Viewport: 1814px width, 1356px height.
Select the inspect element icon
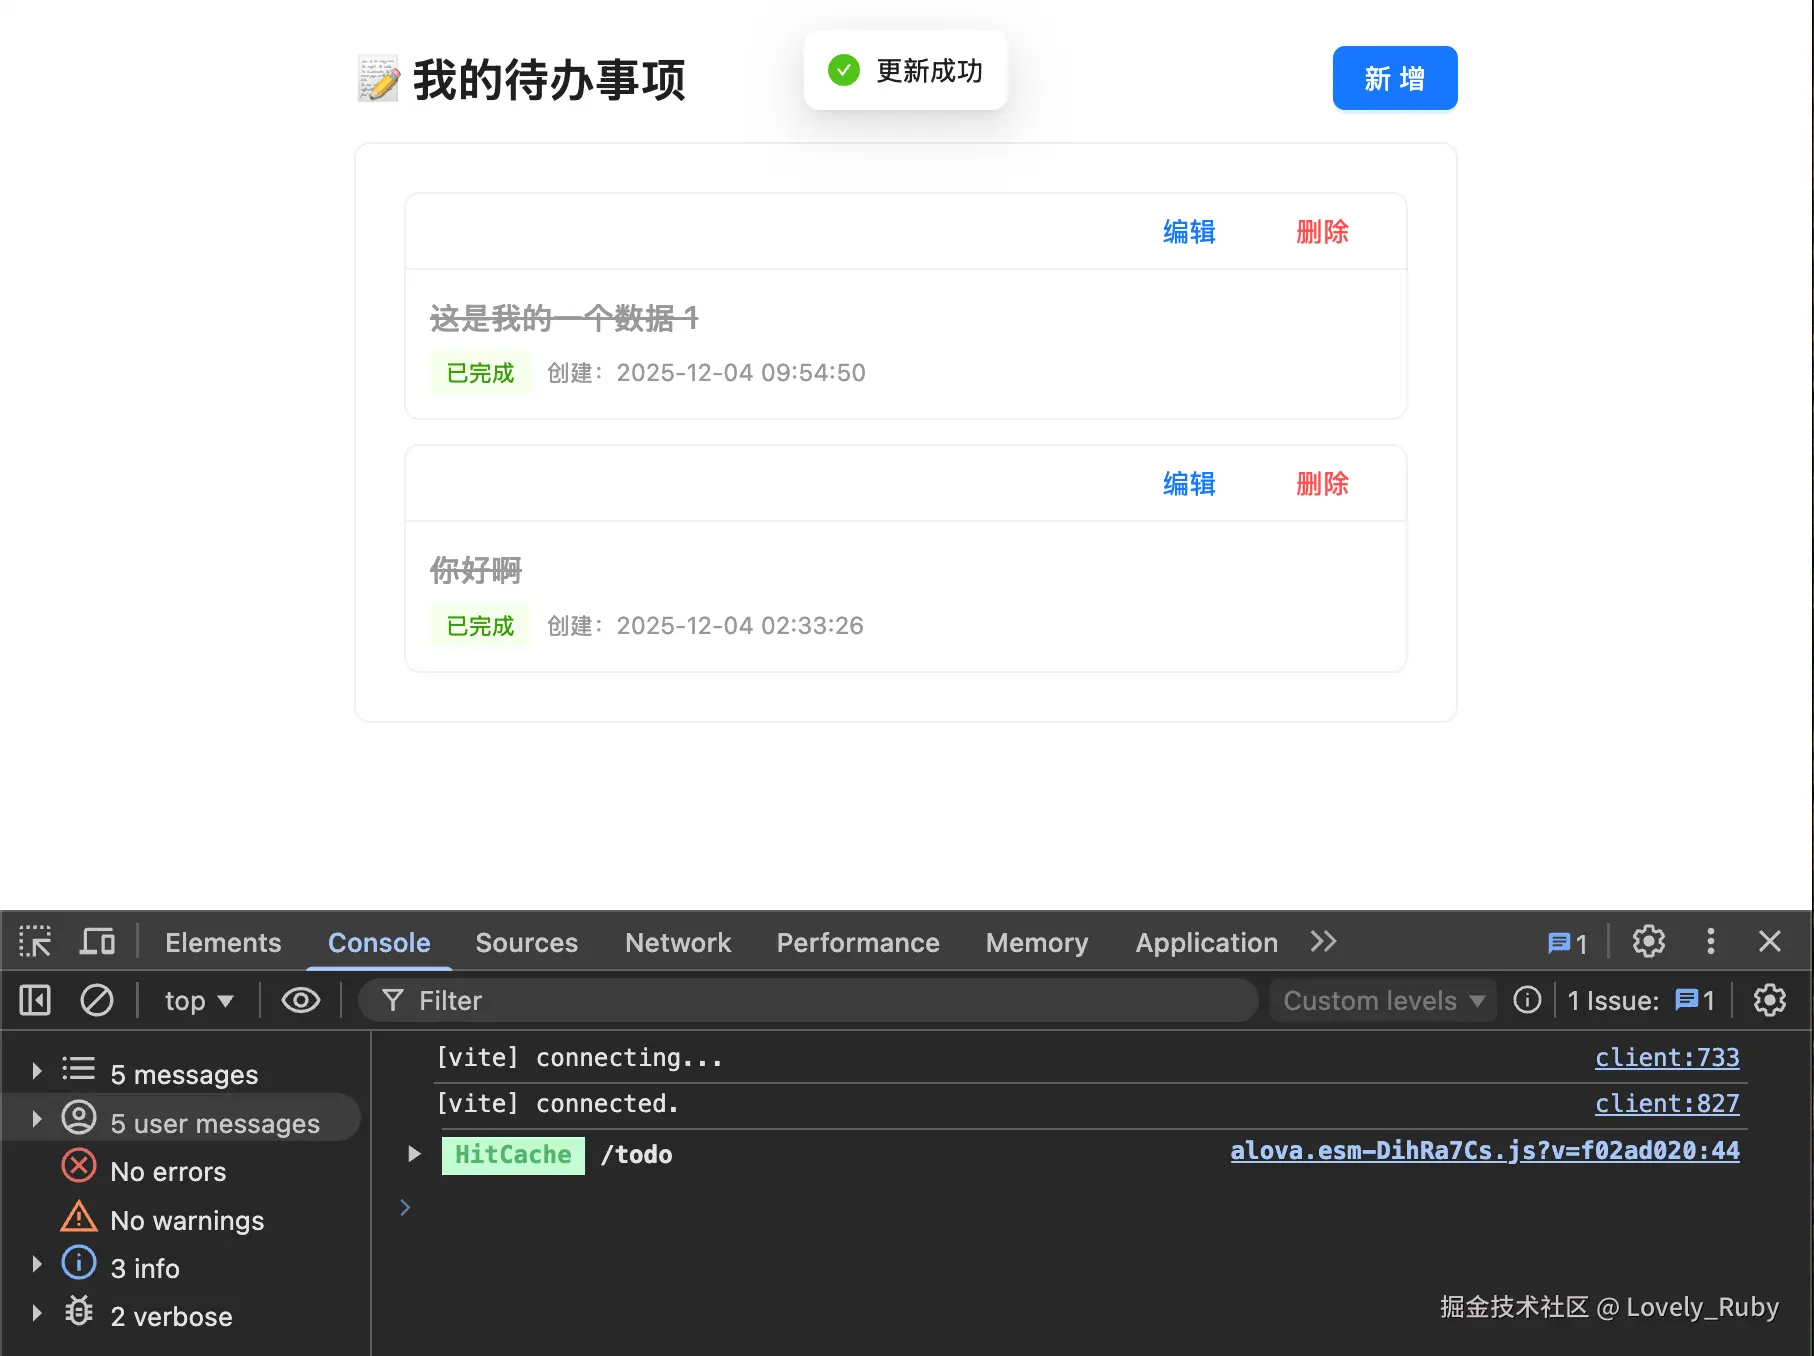34,941
